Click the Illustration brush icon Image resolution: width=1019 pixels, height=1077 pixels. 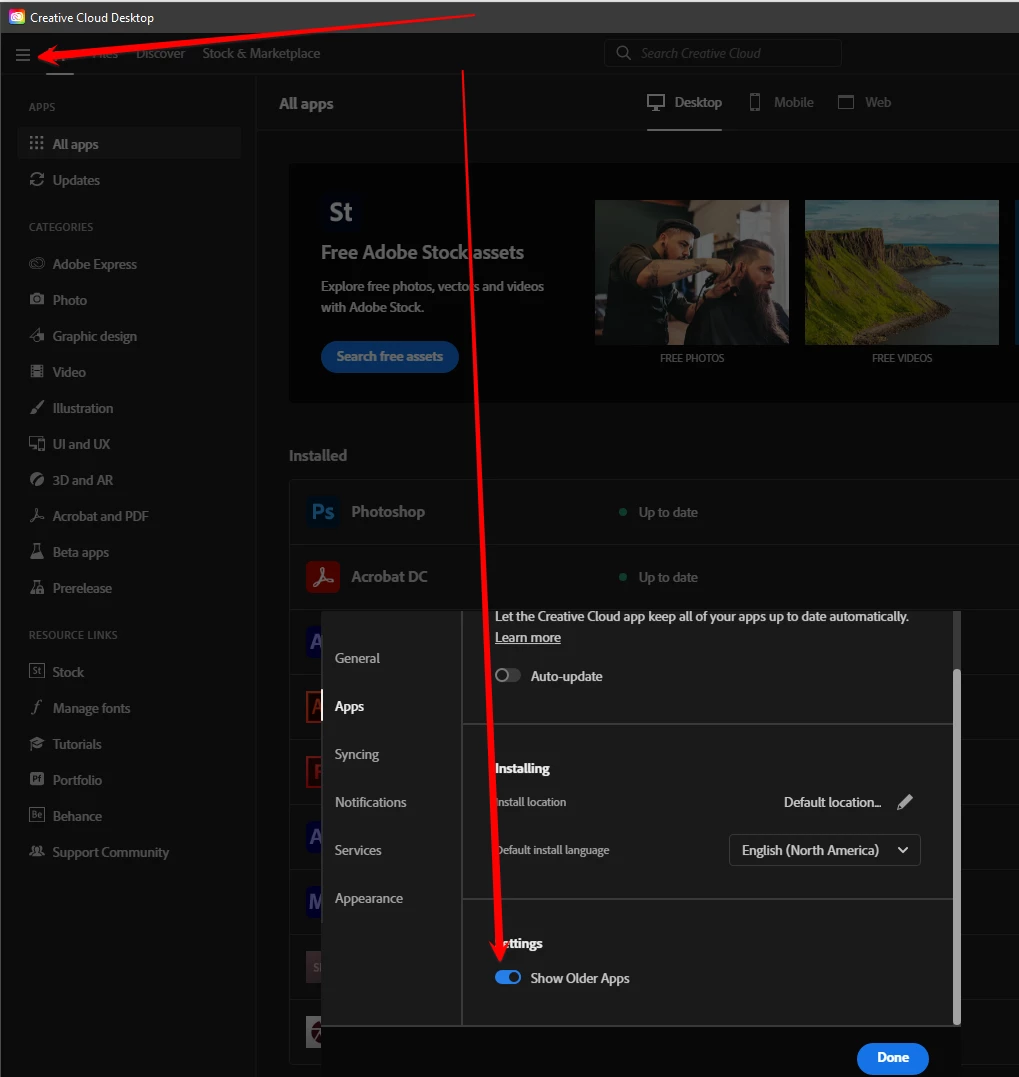[36, 407]
